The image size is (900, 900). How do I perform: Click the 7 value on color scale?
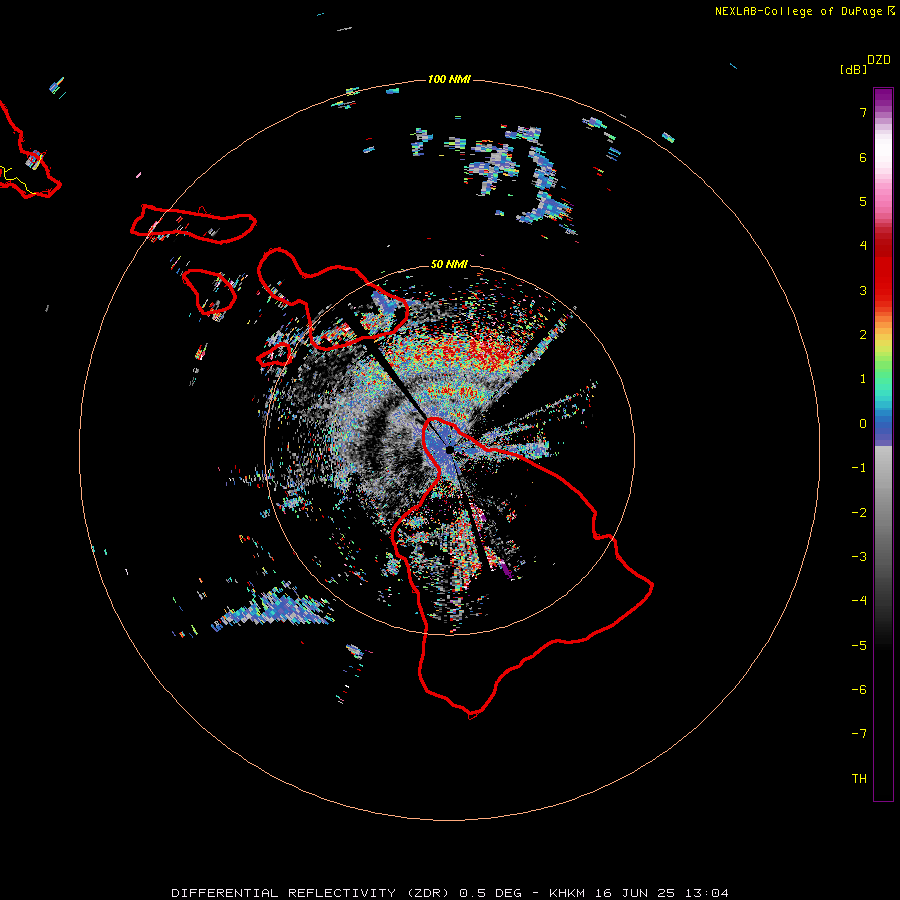point(863,112)
